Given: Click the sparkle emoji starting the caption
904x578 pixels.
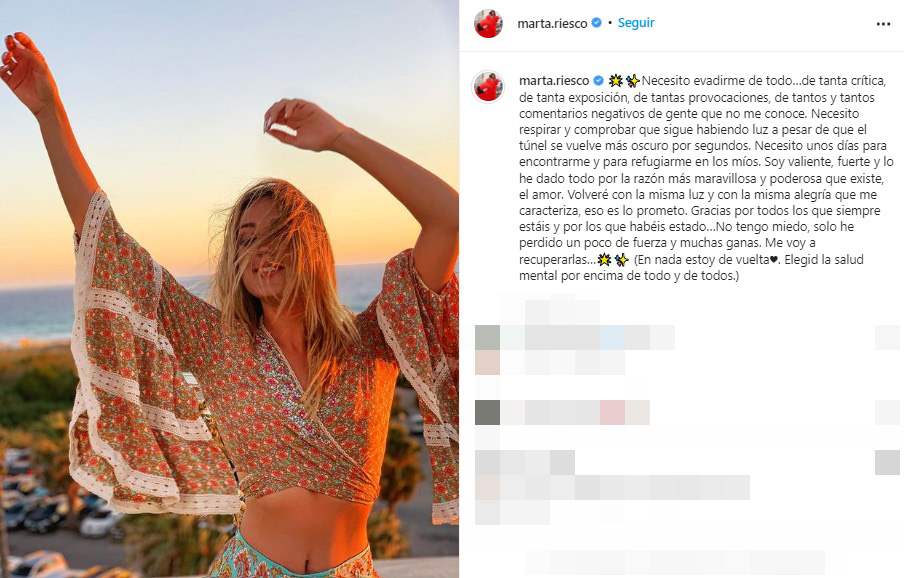Looking at the screenshot, I should coord(616,81).
